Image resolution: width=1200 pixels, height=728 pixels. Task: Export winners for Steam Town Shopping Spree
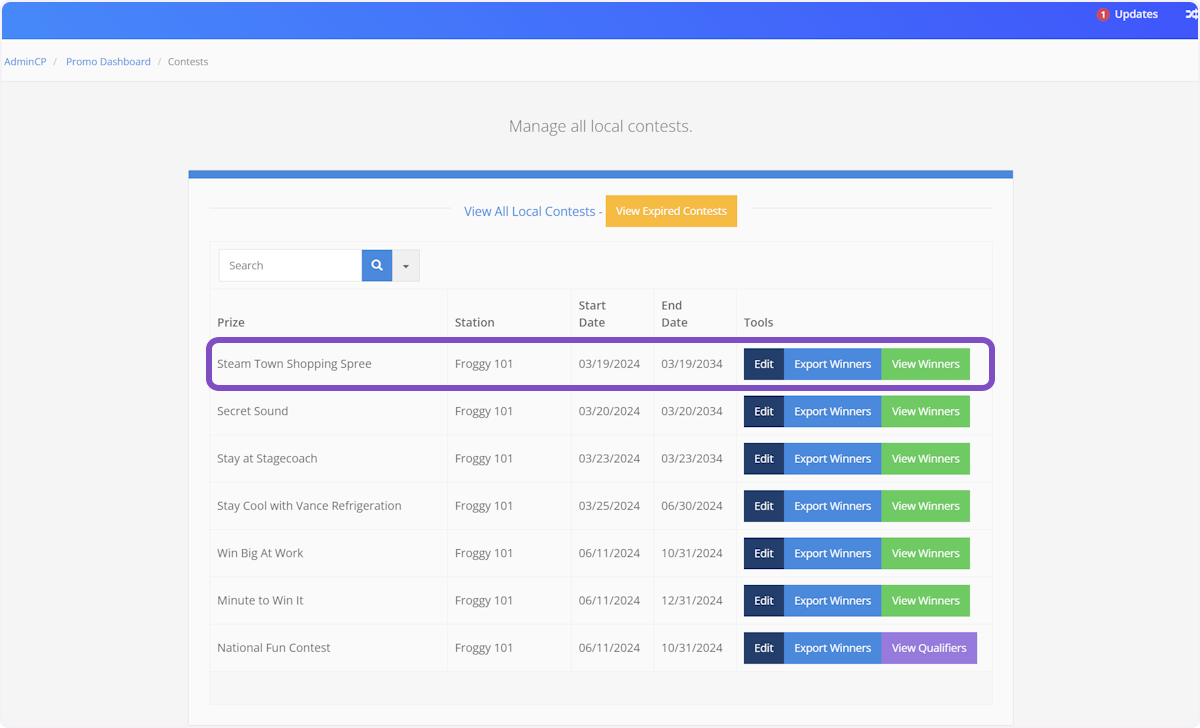pyautogui.click(x=832, y=364)
